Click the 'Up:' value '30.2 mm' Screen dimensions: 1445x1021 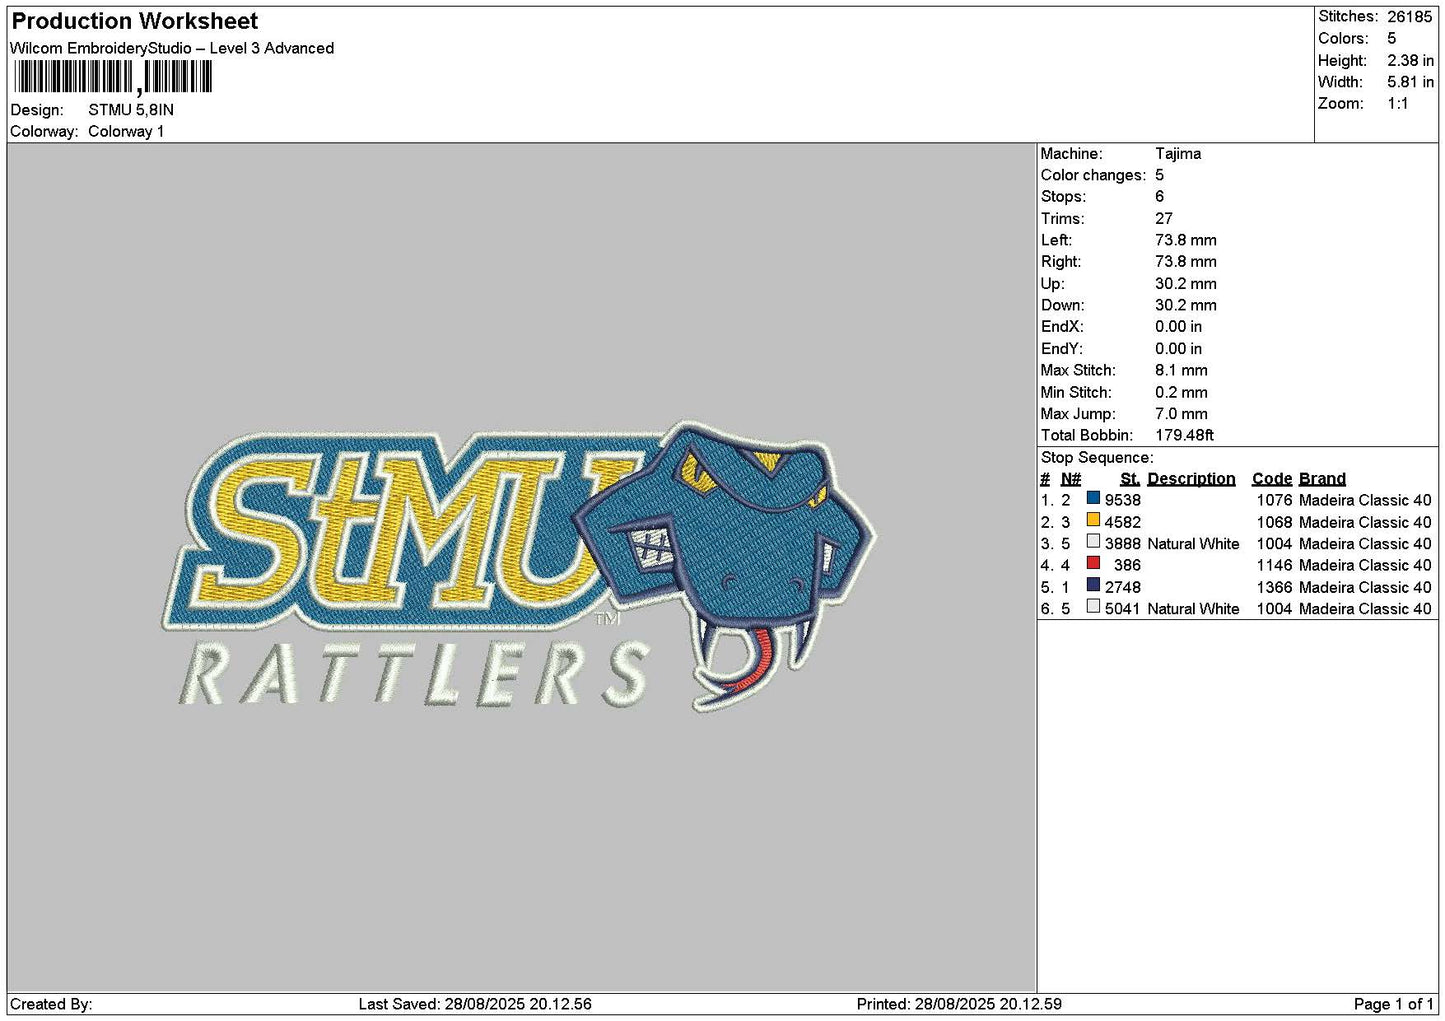click(1186, 284)
